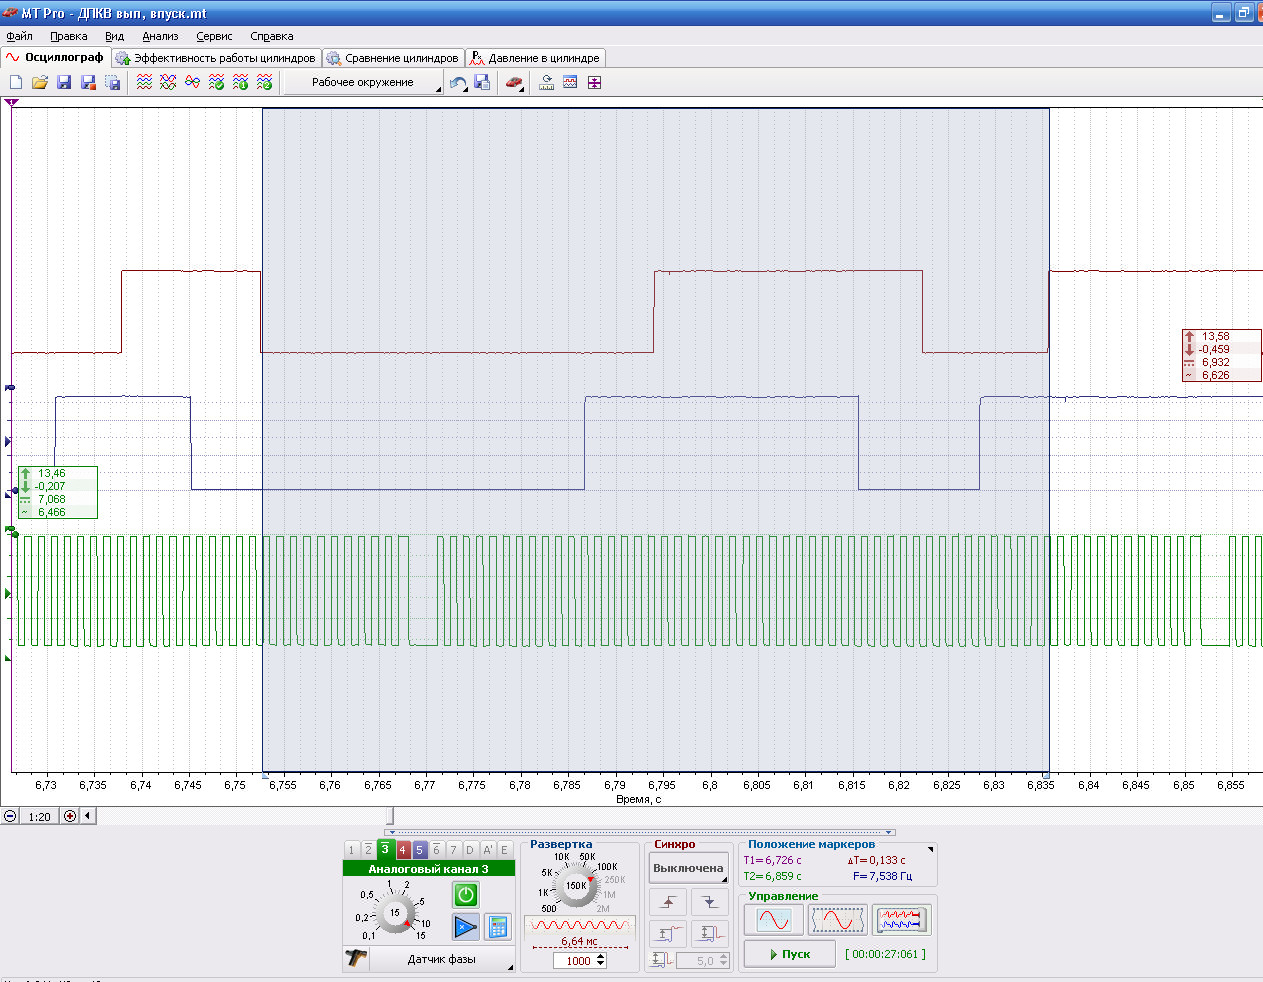This screenshot has width=1263, height=982.
Task: Click the blue amplifier triangle icon
Action: point(465,927)
